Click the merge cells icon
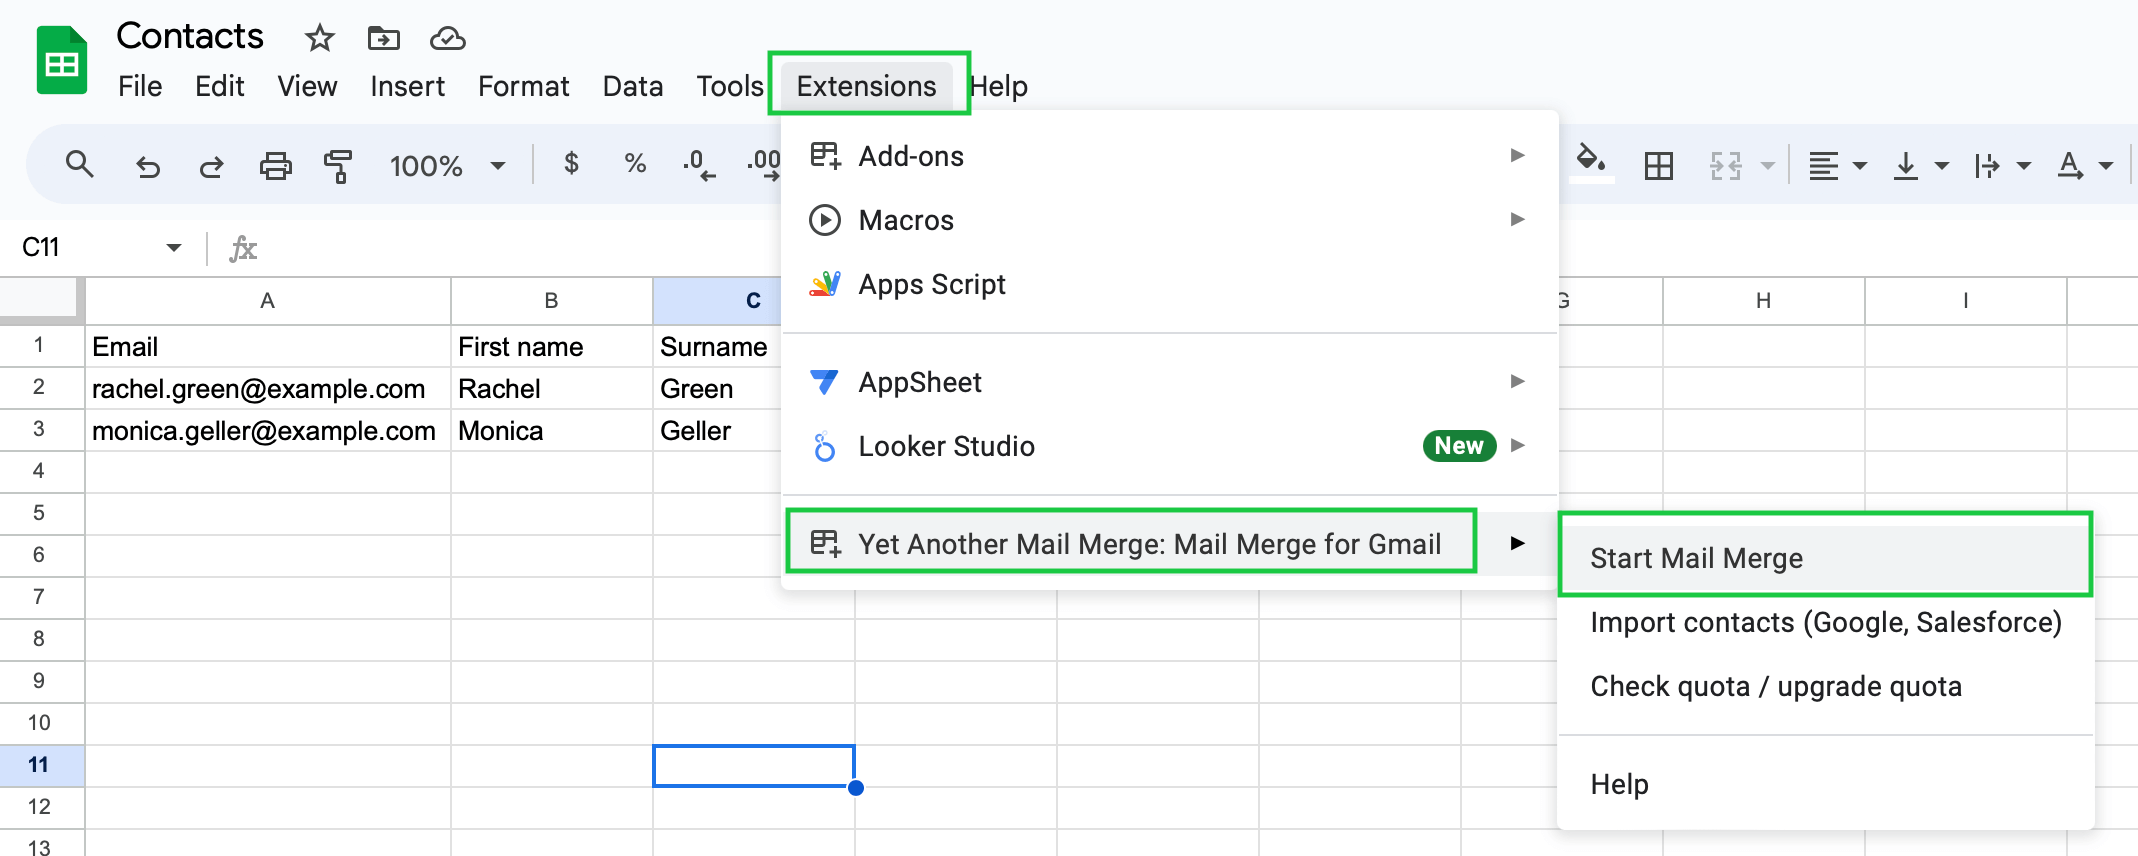The image size is (2138, 856). point(1726,166)
